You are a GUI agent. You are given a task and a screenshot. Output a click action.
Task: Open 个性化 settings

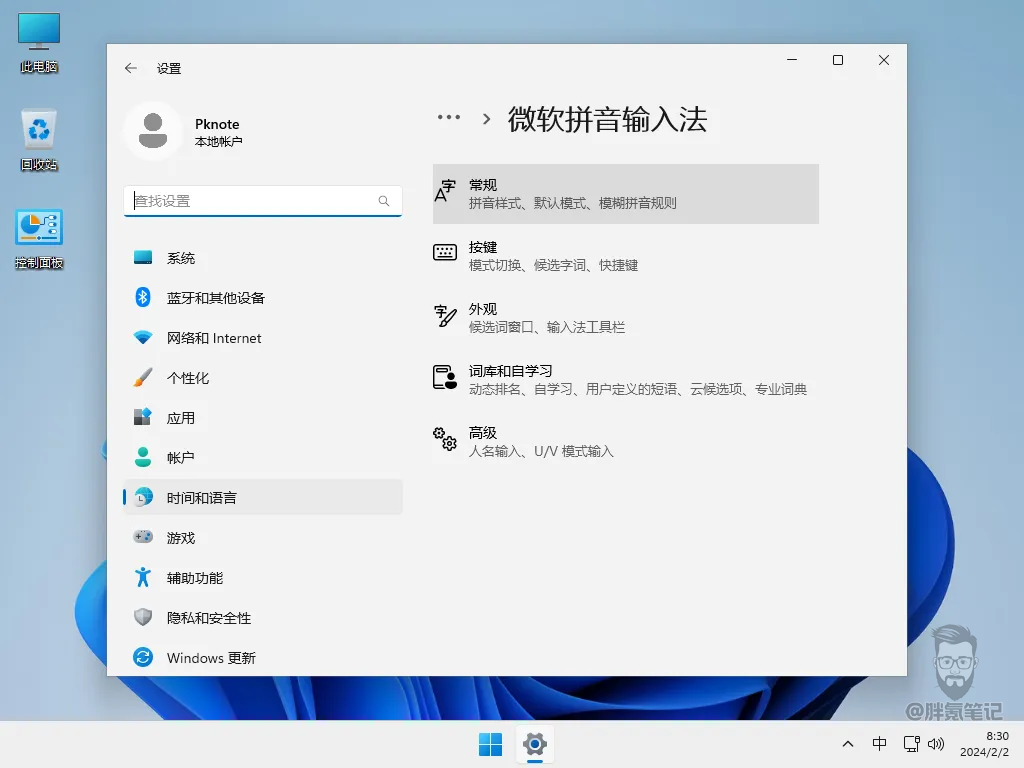coord(263,378)
